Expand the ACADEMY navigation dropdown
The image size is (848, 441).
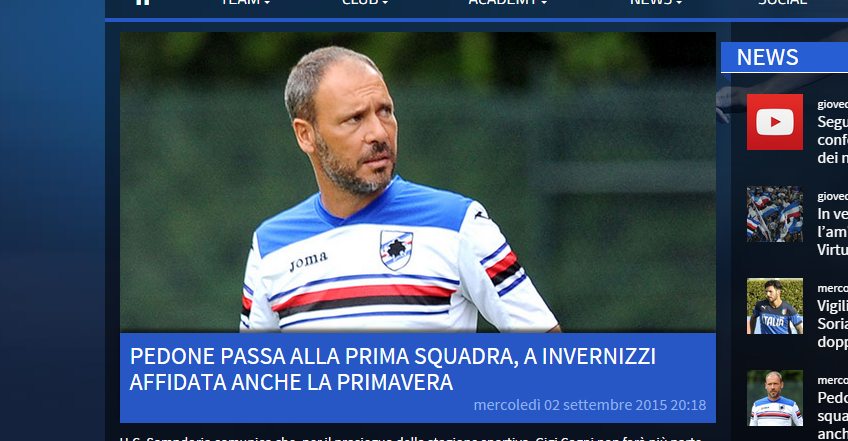tap(508, 2)
